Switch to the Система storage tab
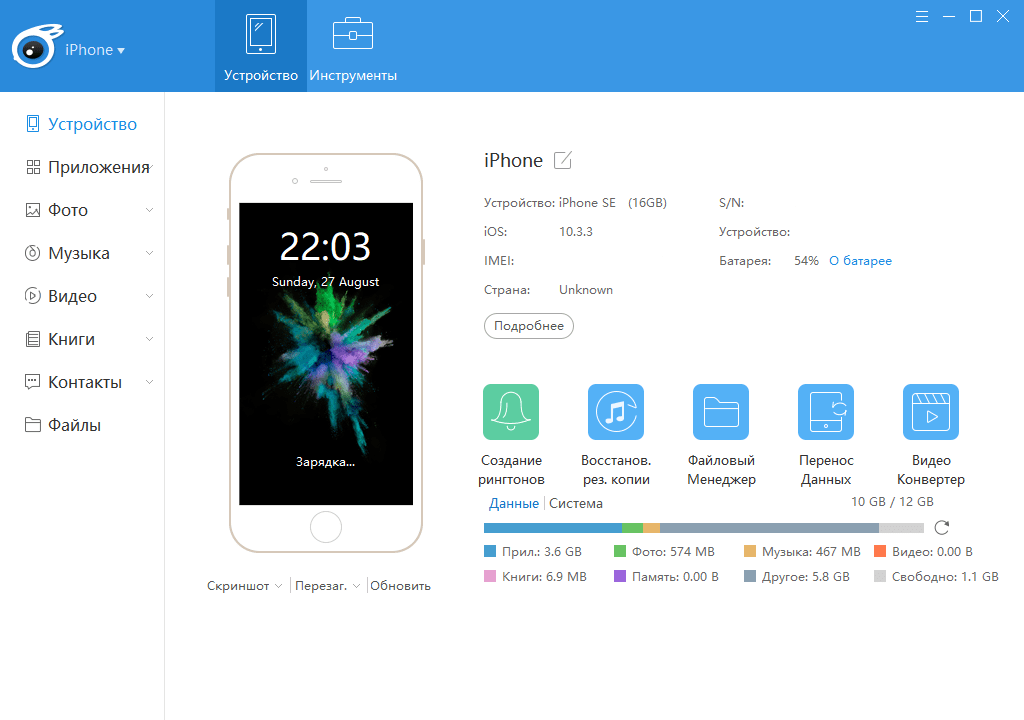The width and height of the screenshot is (1024, 720). click(575, 504)
